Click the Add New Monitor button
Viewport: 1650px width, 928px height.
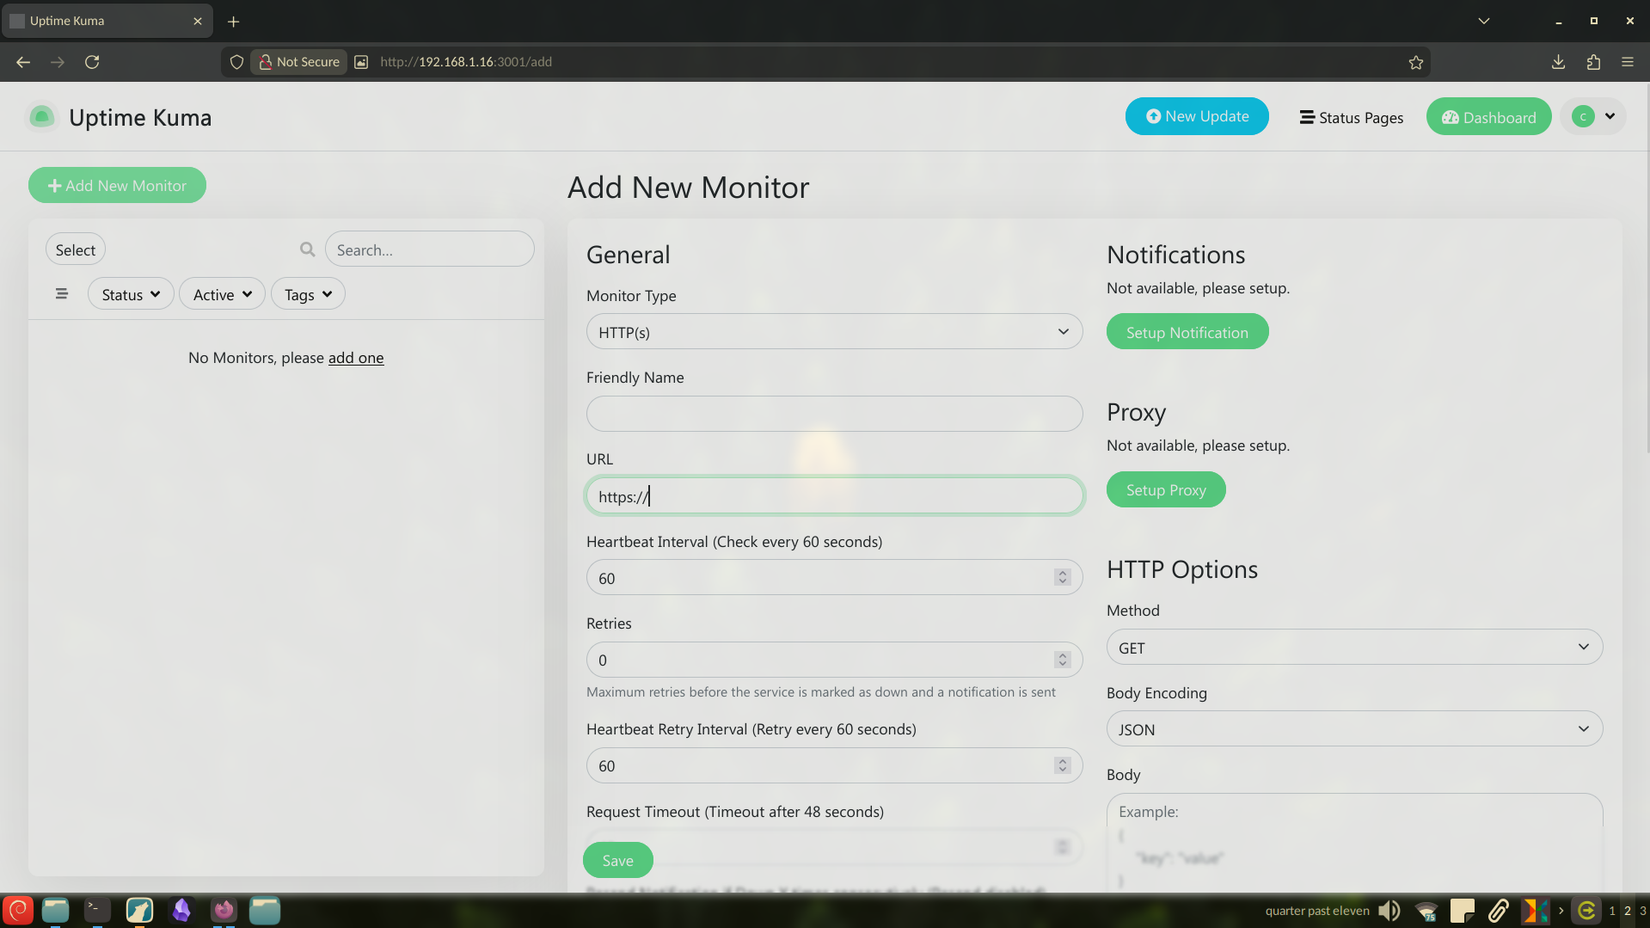click(x=117, y=185)
